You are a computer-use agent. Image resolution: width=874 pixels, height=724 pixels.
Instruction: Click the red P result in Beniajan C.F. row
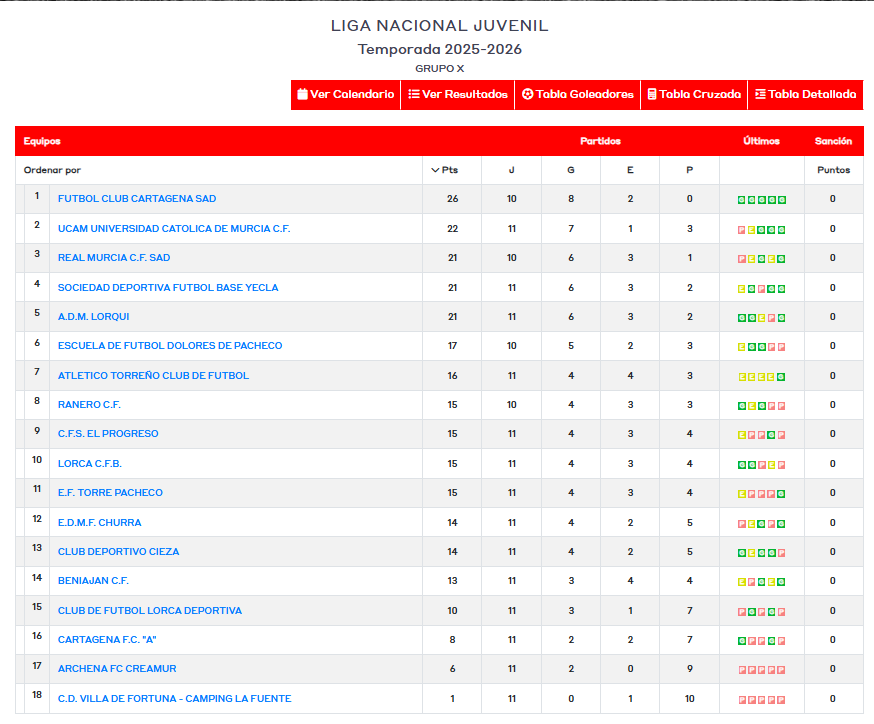751,582
